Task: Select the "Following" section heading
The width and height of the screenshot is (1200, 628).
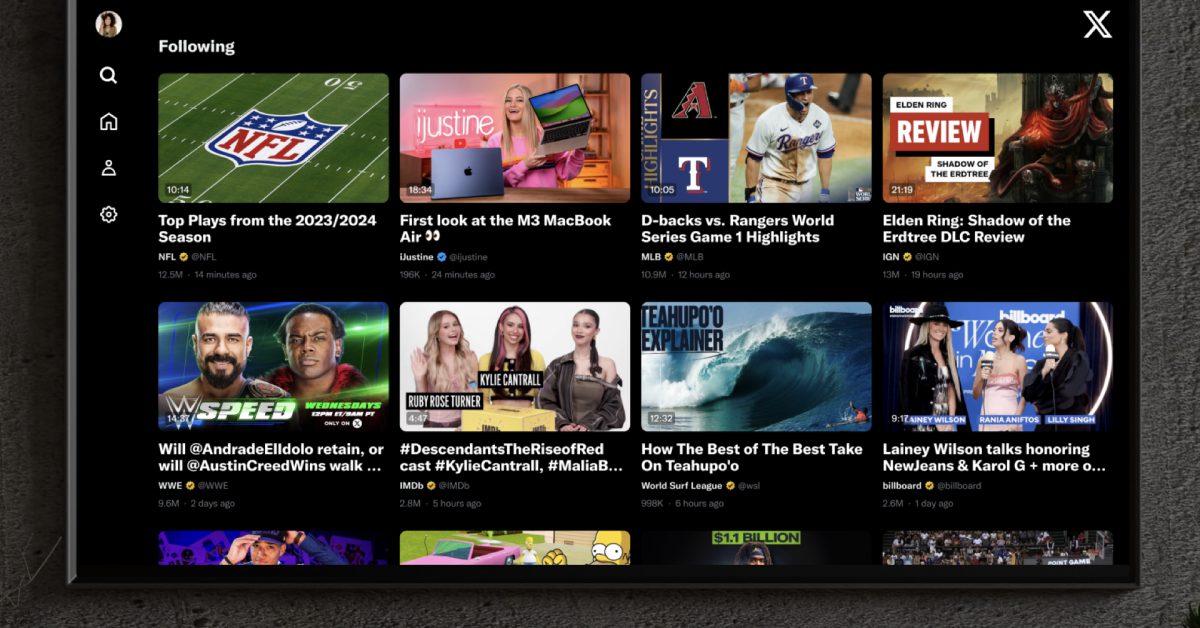Action: pyautogui.click(x=196, y=46)
